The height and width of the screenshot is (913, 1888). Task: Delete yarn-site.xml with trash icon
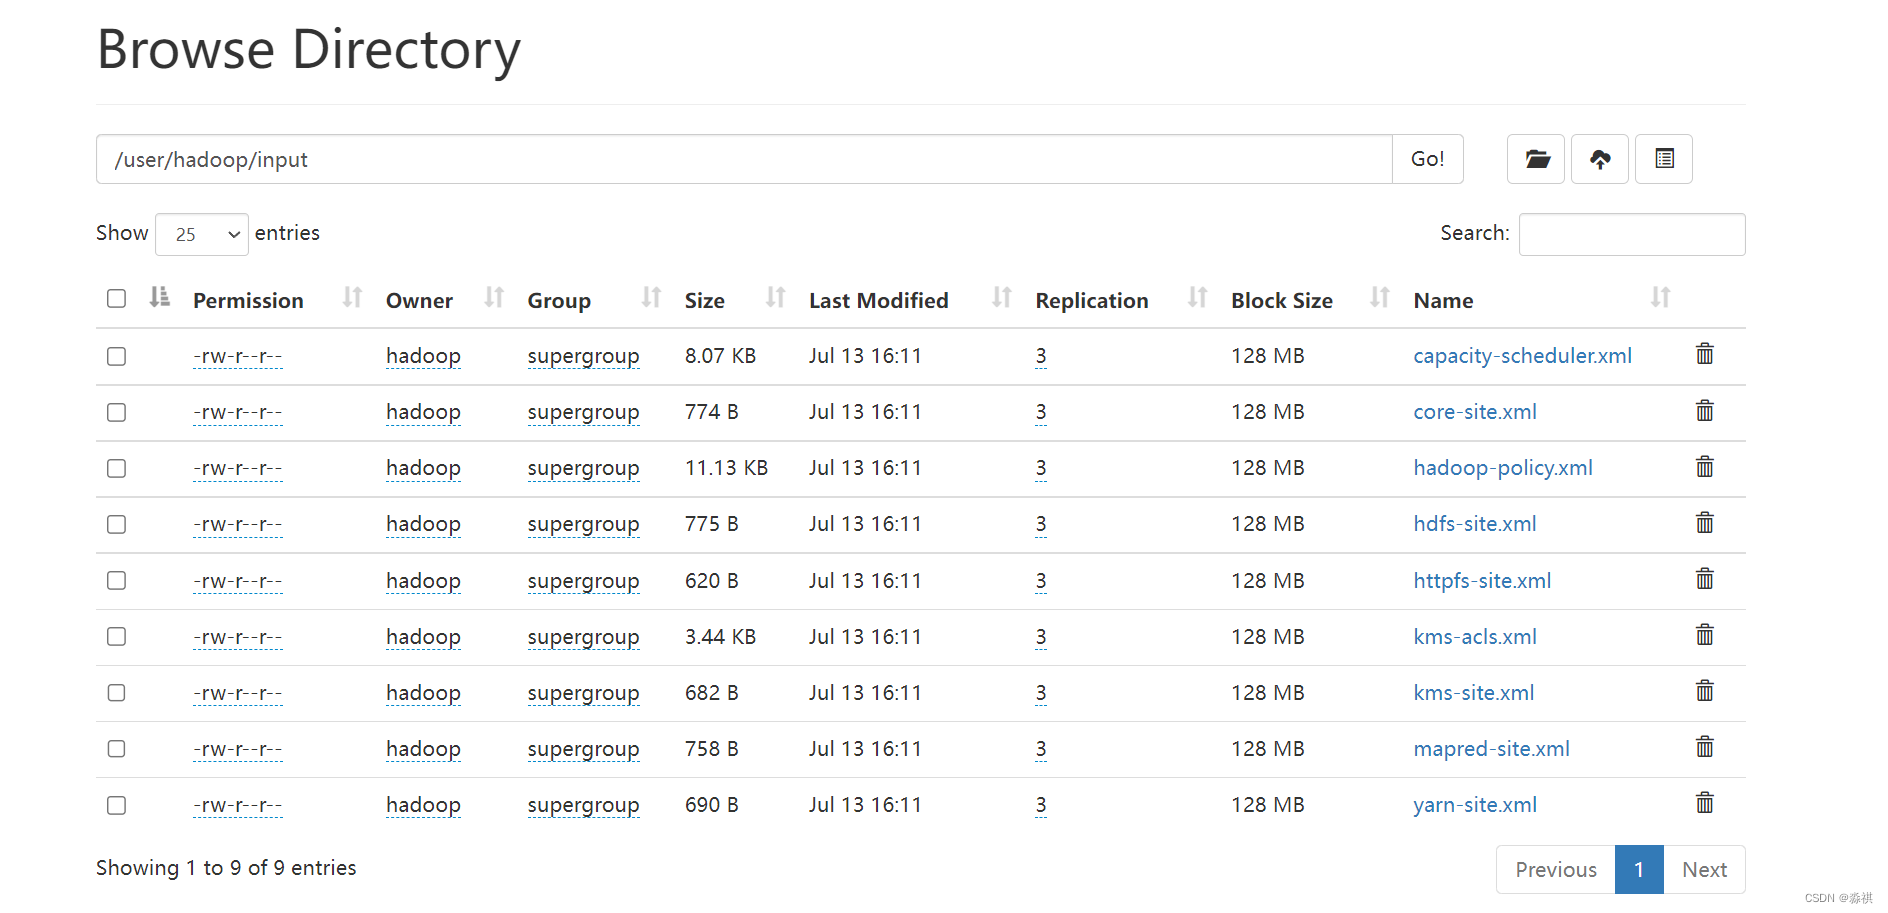[1705, 803]
